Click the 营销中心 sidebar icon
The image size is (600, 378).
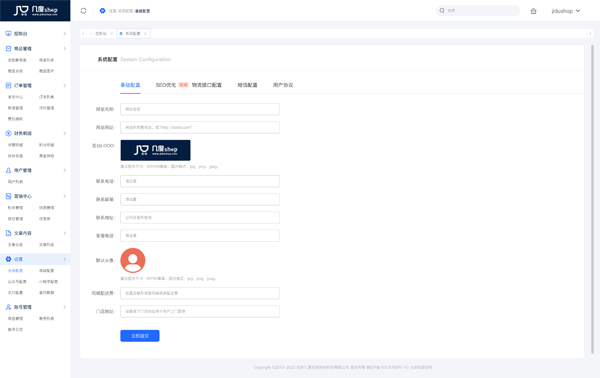8,196
